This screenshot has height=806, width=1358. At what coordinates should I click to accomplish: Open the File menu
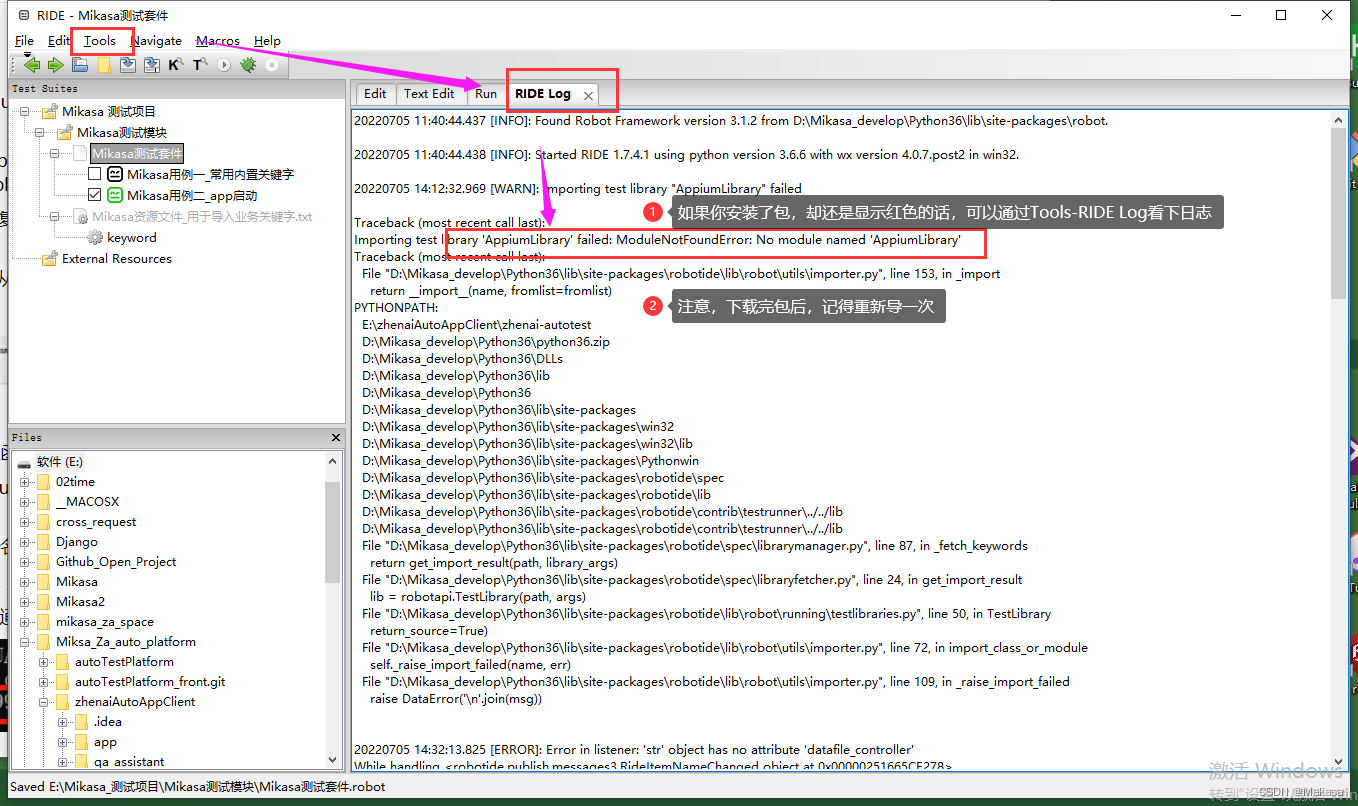24,41
